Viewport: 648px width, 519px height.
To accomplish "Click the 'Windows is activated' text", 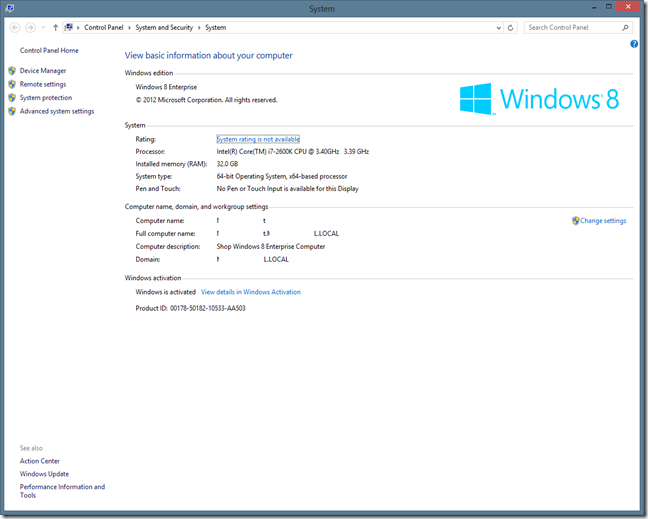I will pyautogui.click(x=165, y=292).
